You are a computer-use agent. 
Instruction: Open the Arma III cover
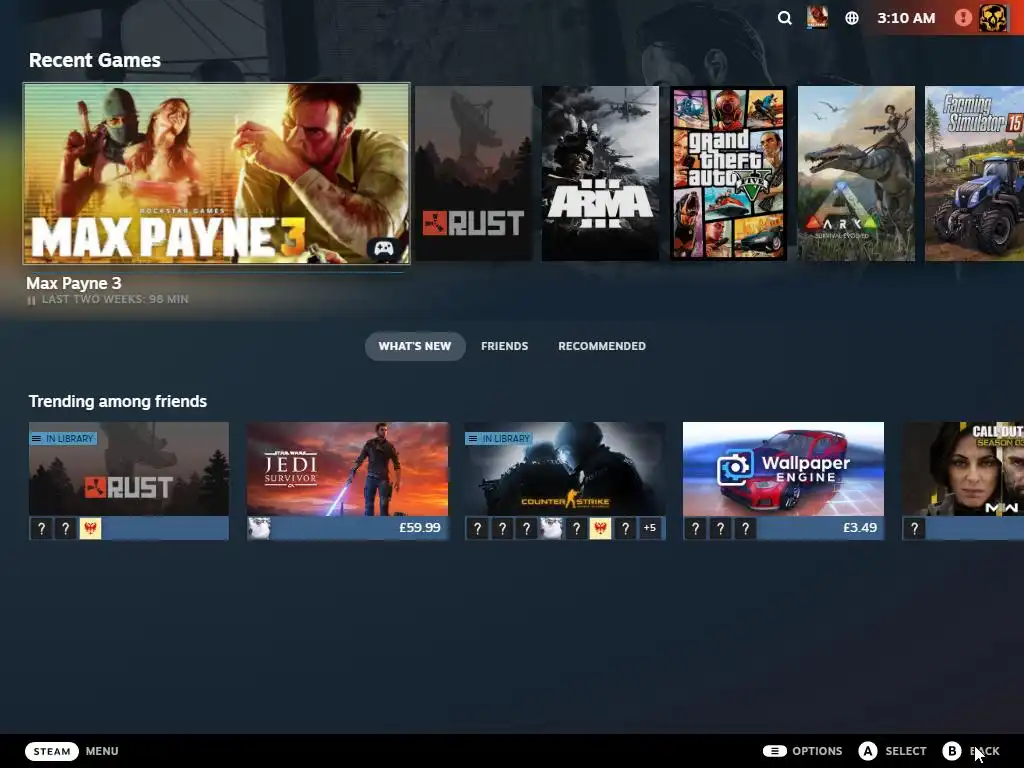point(600,174)
